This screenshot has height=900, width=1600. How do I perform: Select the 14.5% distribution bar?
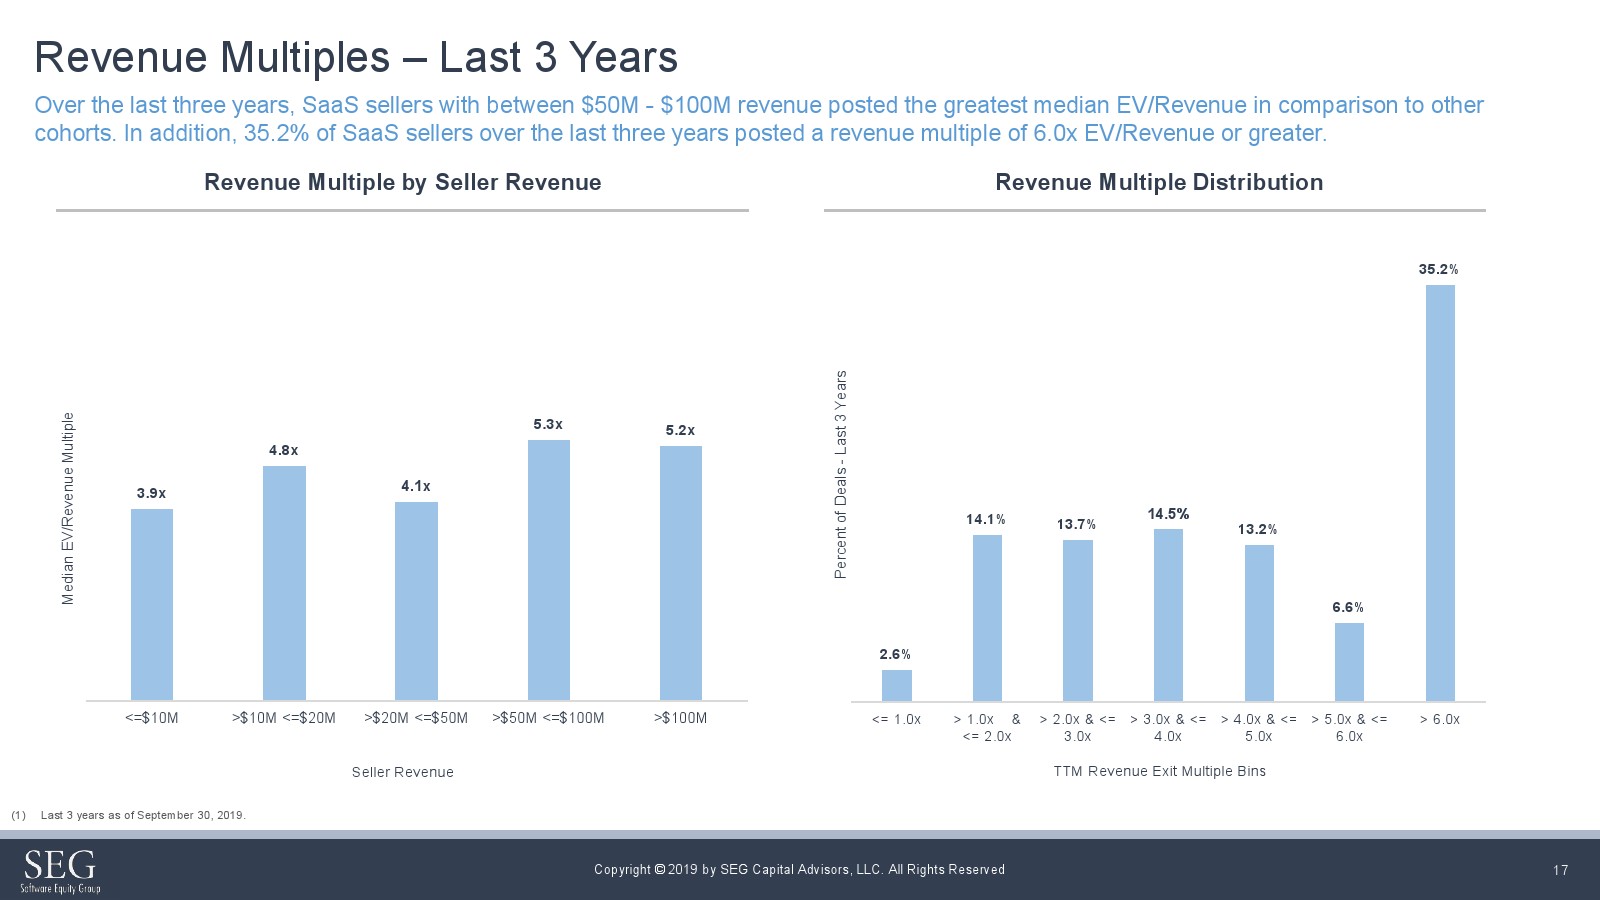(x=1168, y=615)
